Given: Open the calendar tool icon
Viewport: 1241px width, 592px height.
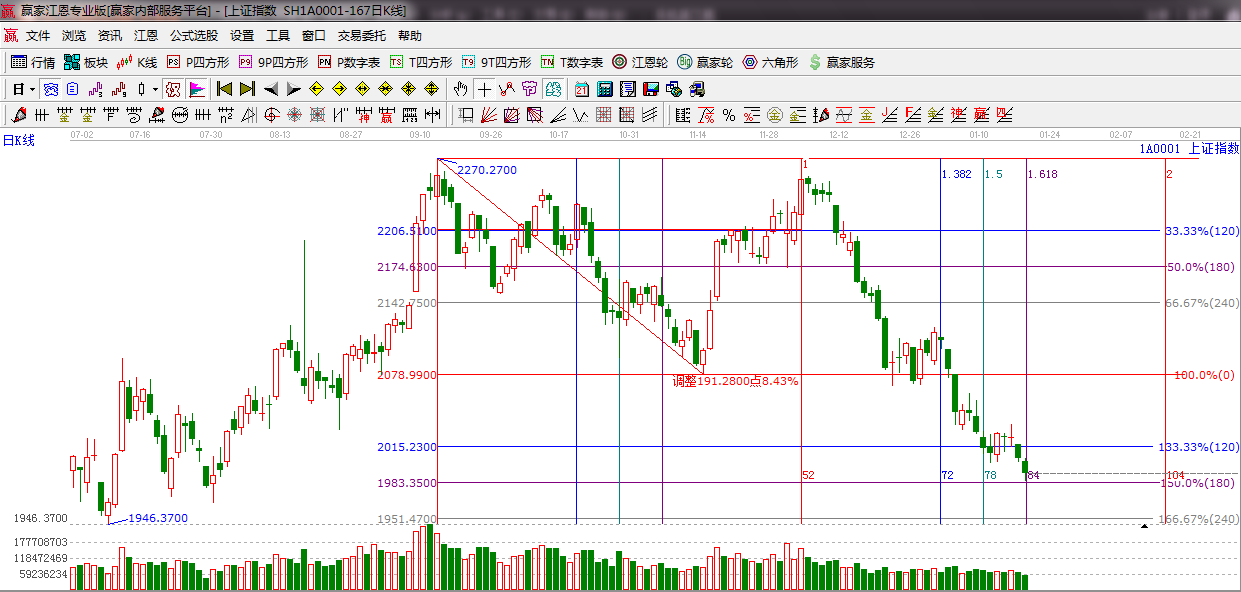Looking at the screenshot, I should coord(581,89).
